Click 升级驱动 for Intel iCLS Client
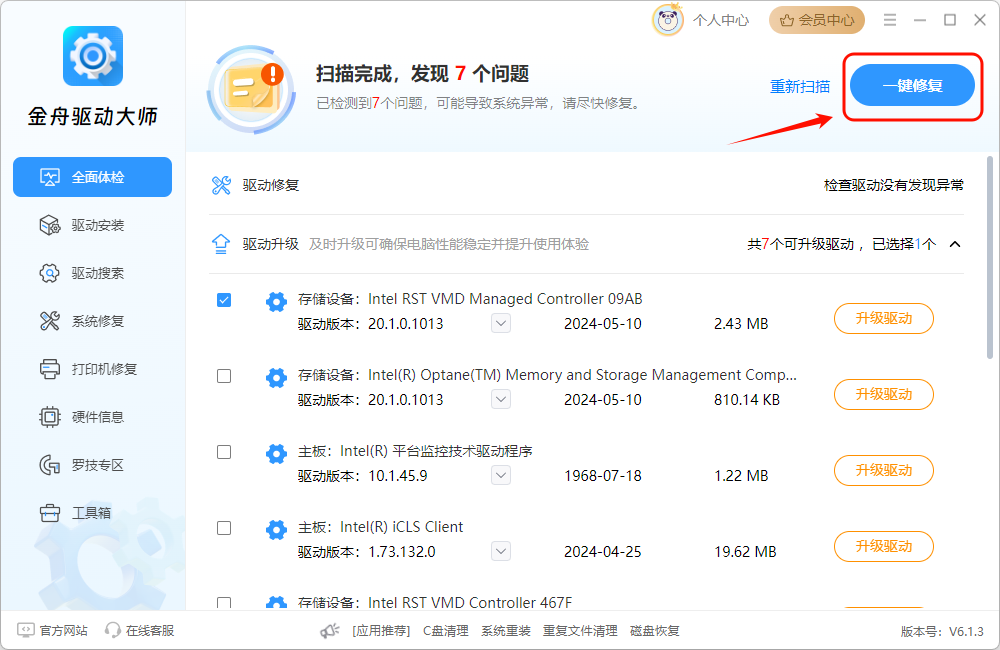This screenshot has height=650, width=1000. point(884,546)
